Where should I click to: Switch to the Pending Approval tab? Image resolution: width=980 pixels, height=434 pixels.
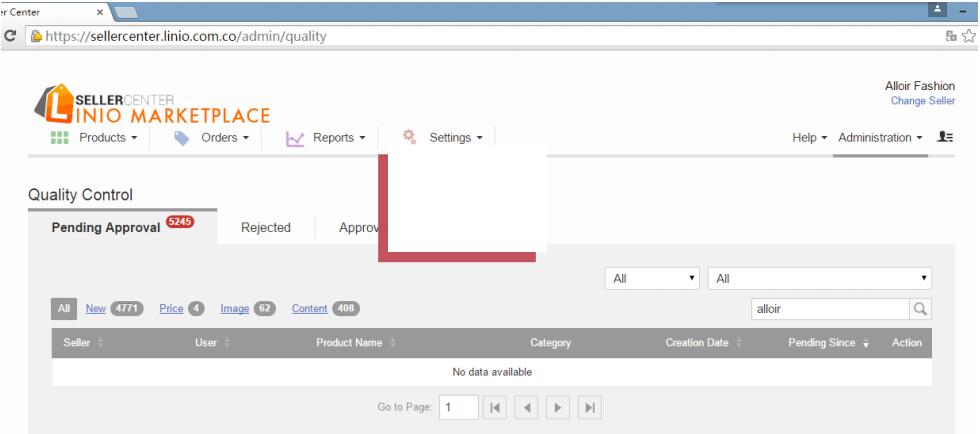(x=122, y=227)
